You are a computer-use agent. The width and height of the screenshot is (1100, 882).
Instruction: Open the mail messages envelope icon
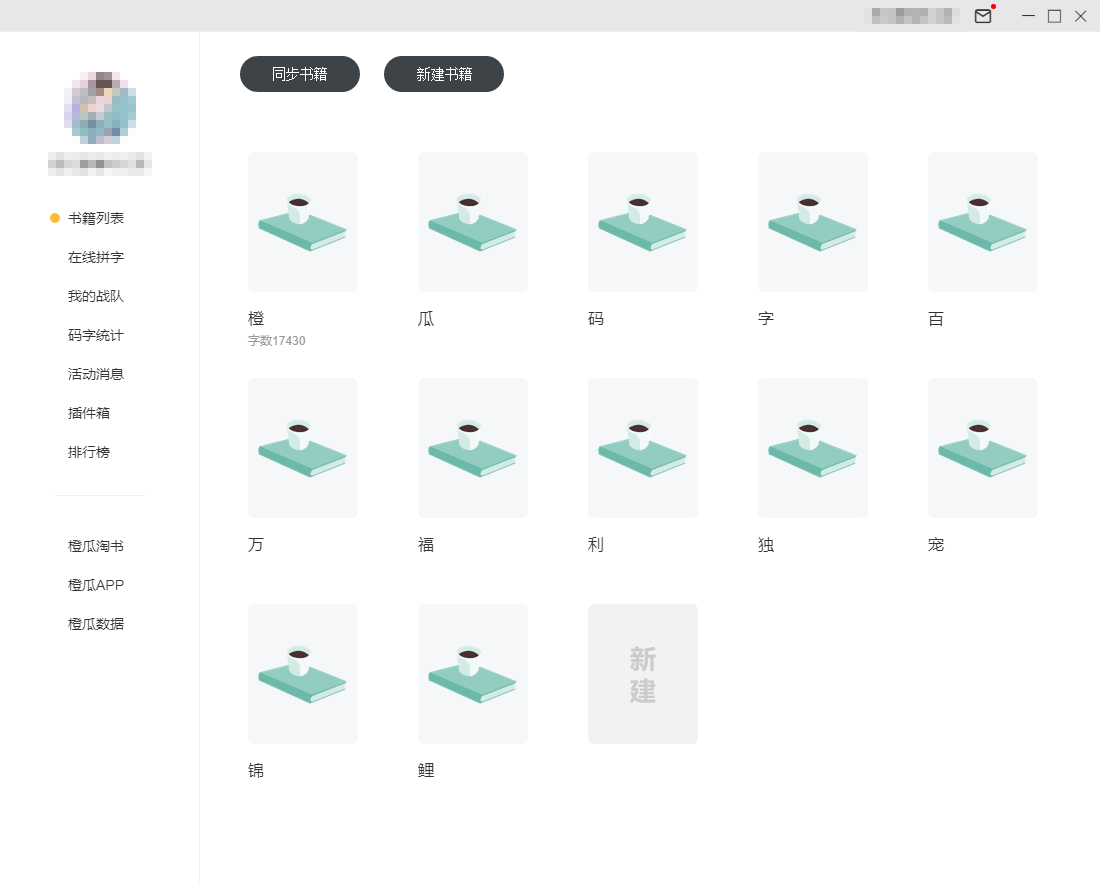point(983,16)
